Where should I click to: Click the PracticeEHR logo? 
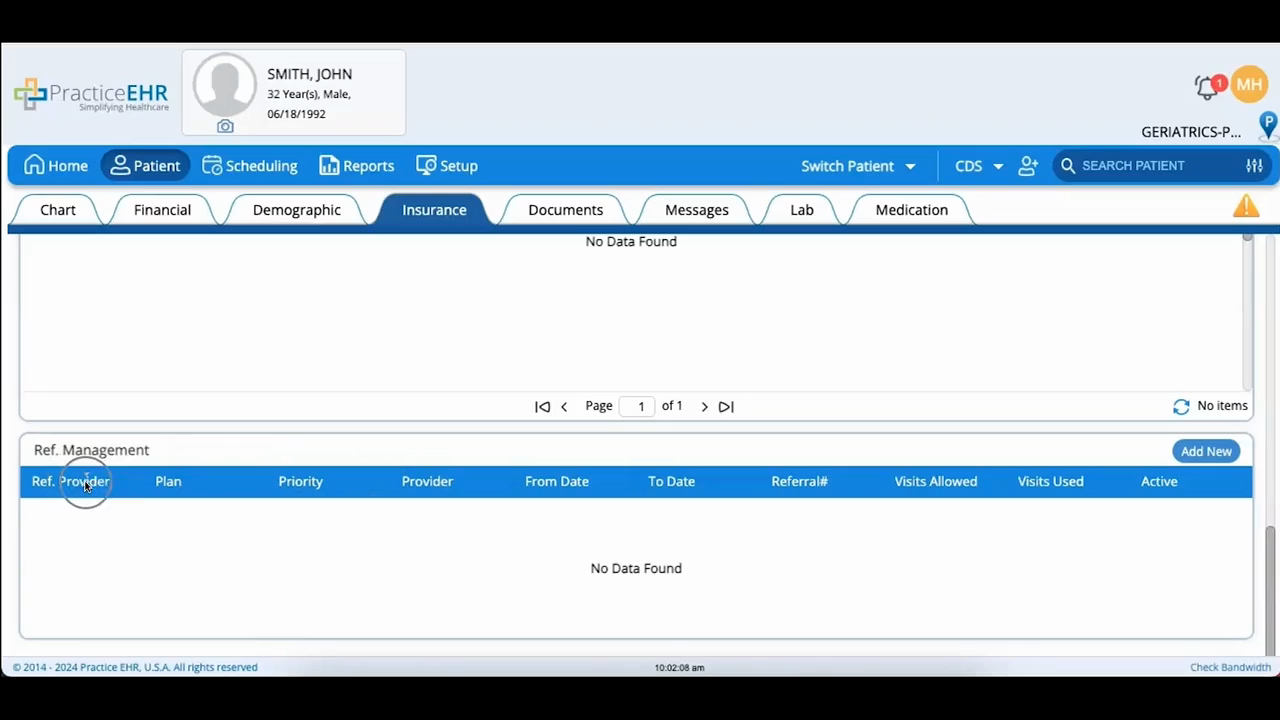tap(91, 95)
